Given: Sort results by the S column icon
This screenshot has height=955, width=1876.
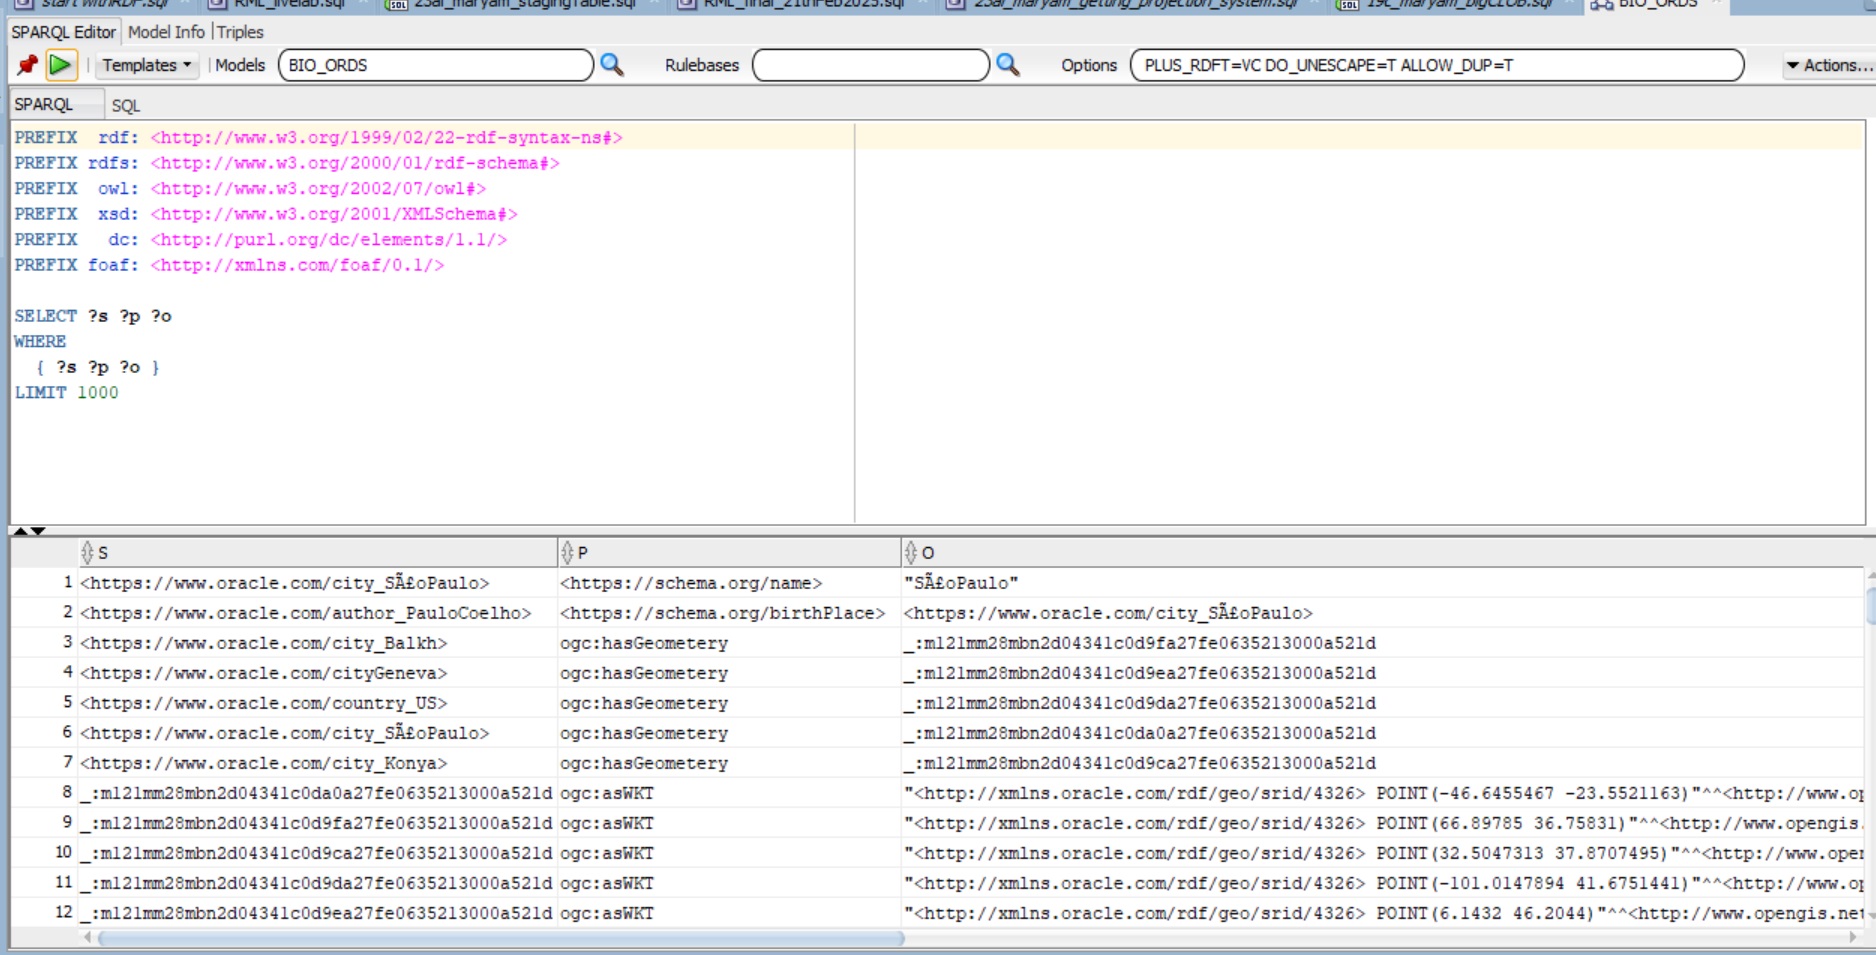Looking at the screenshot, I should (88, 552).
